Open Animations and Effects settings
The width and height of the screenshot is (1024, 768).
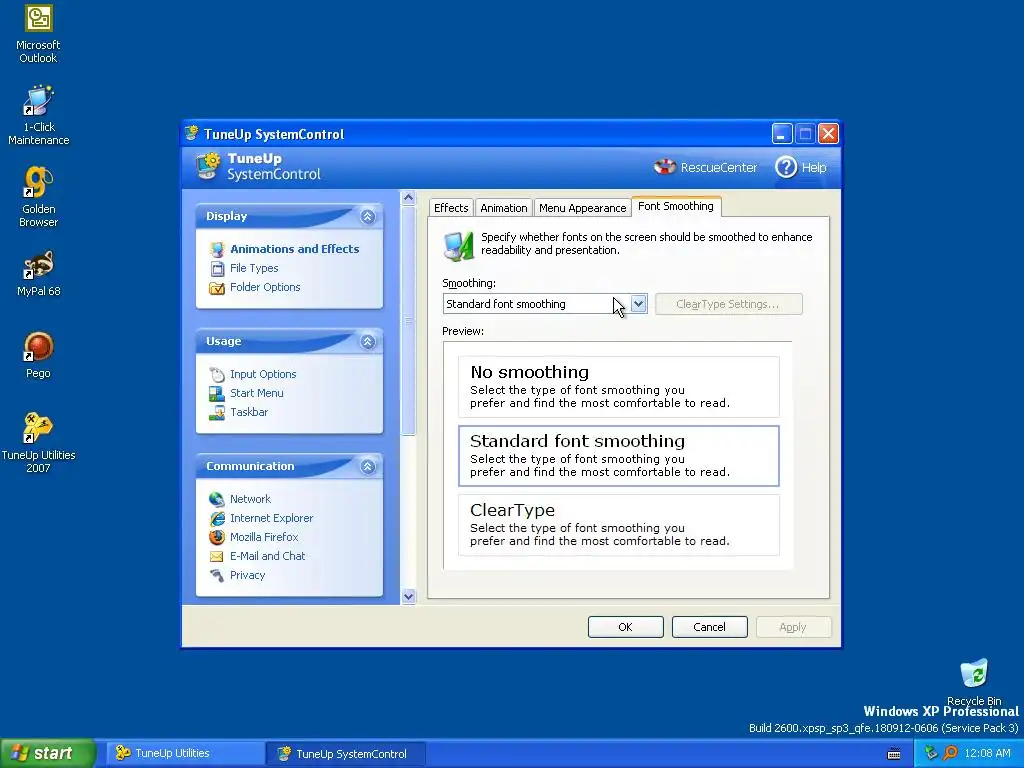[x=295, y=249]
